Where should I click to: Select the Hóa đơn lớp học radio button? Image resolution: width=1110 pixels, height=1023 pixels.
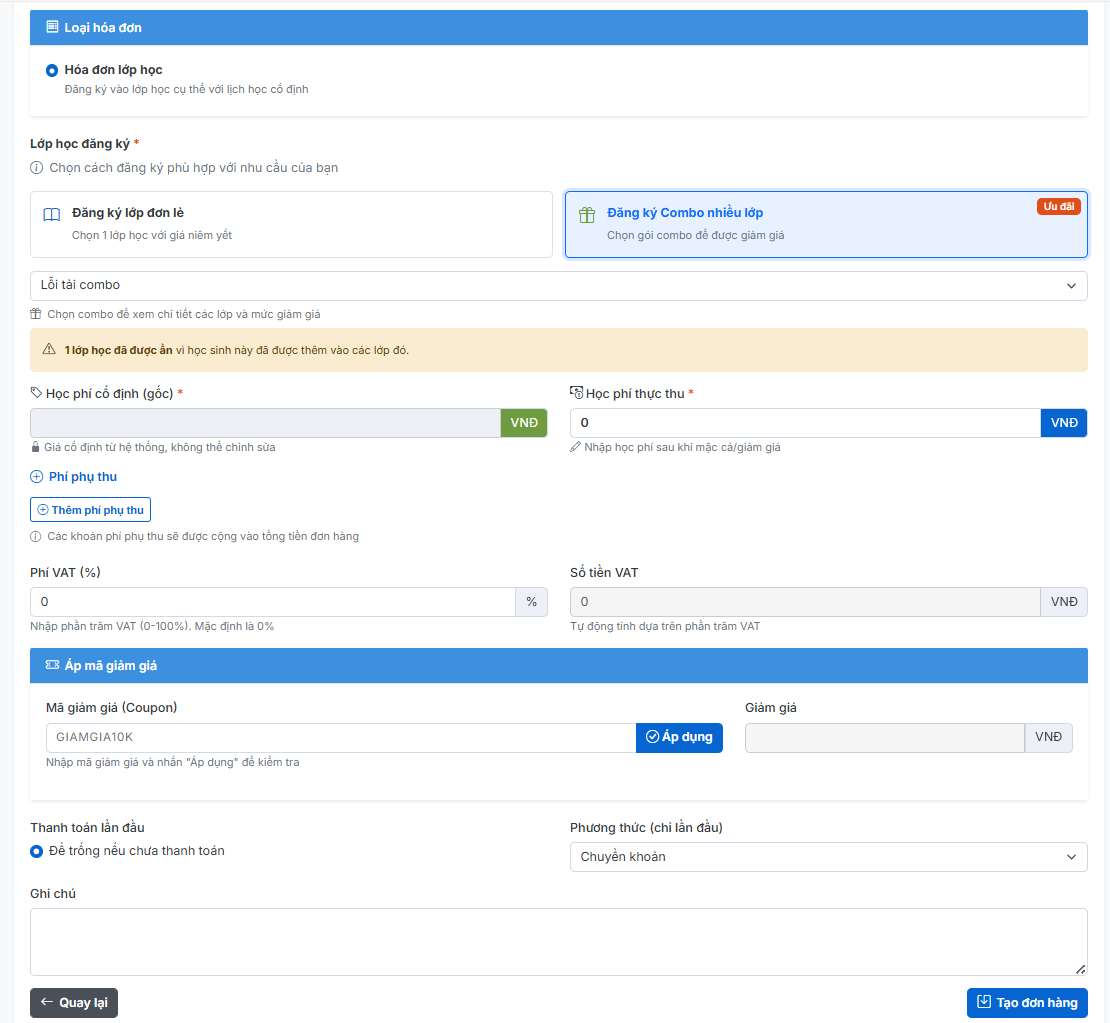click(52, 71)
